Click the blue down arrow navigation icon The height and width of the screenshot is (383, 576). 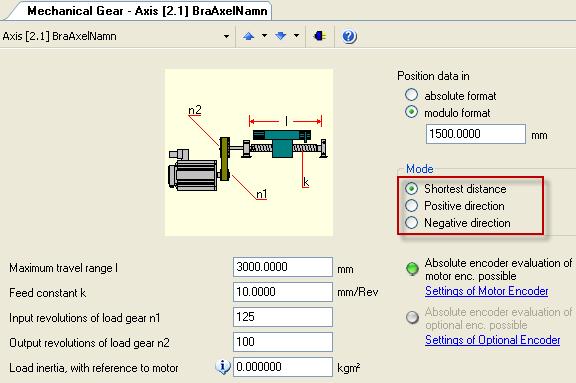point(281,36)
